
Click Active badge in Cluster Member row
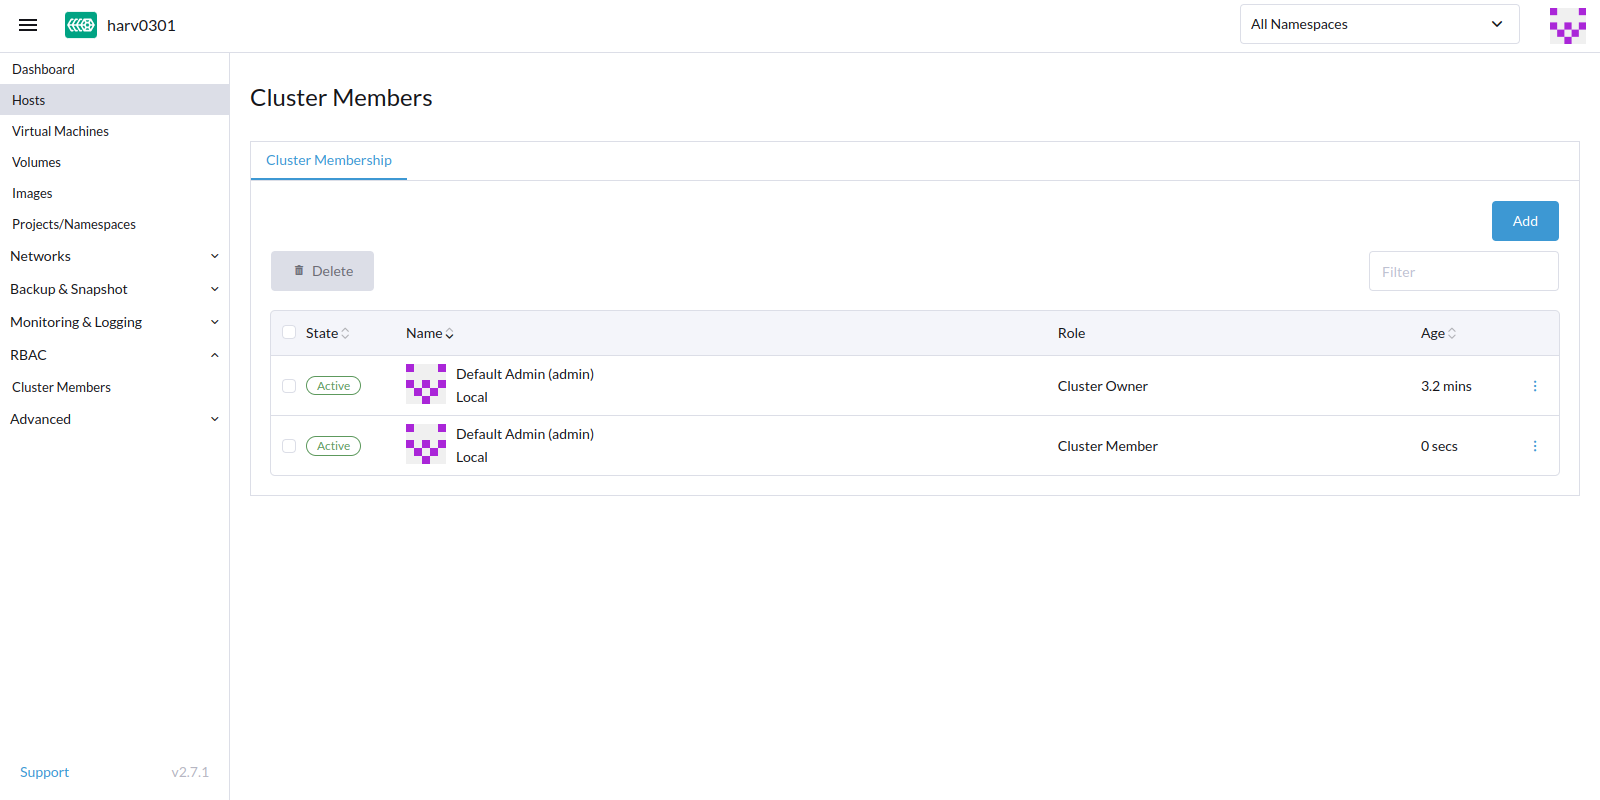tap(333, 446)
